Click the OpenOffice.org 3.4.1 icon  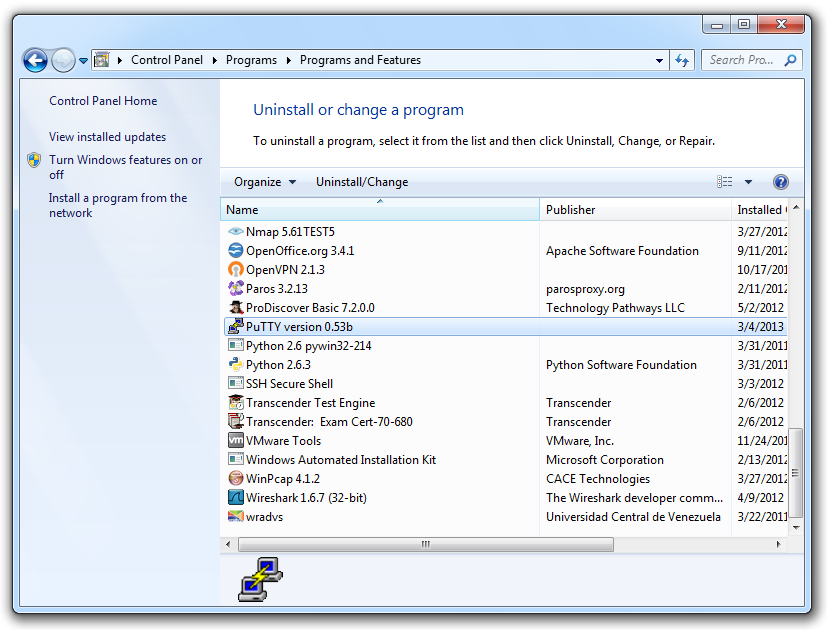235,250
